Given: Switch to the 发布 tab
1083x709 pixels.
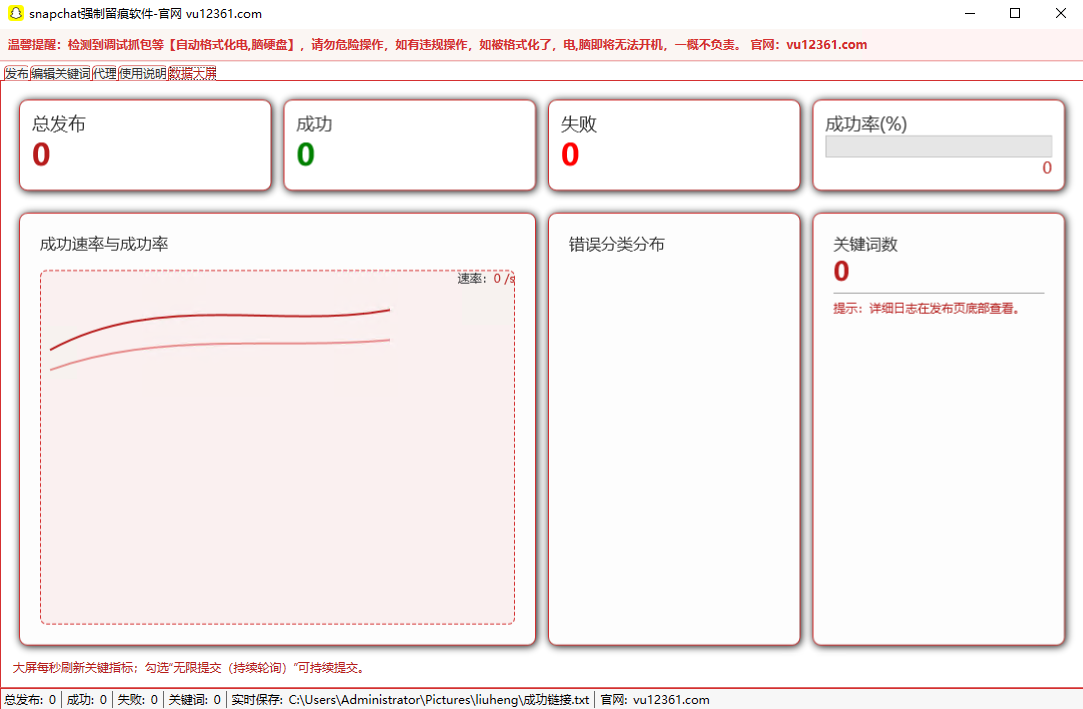Looking at the screenshot, I should tap(16, 73).
